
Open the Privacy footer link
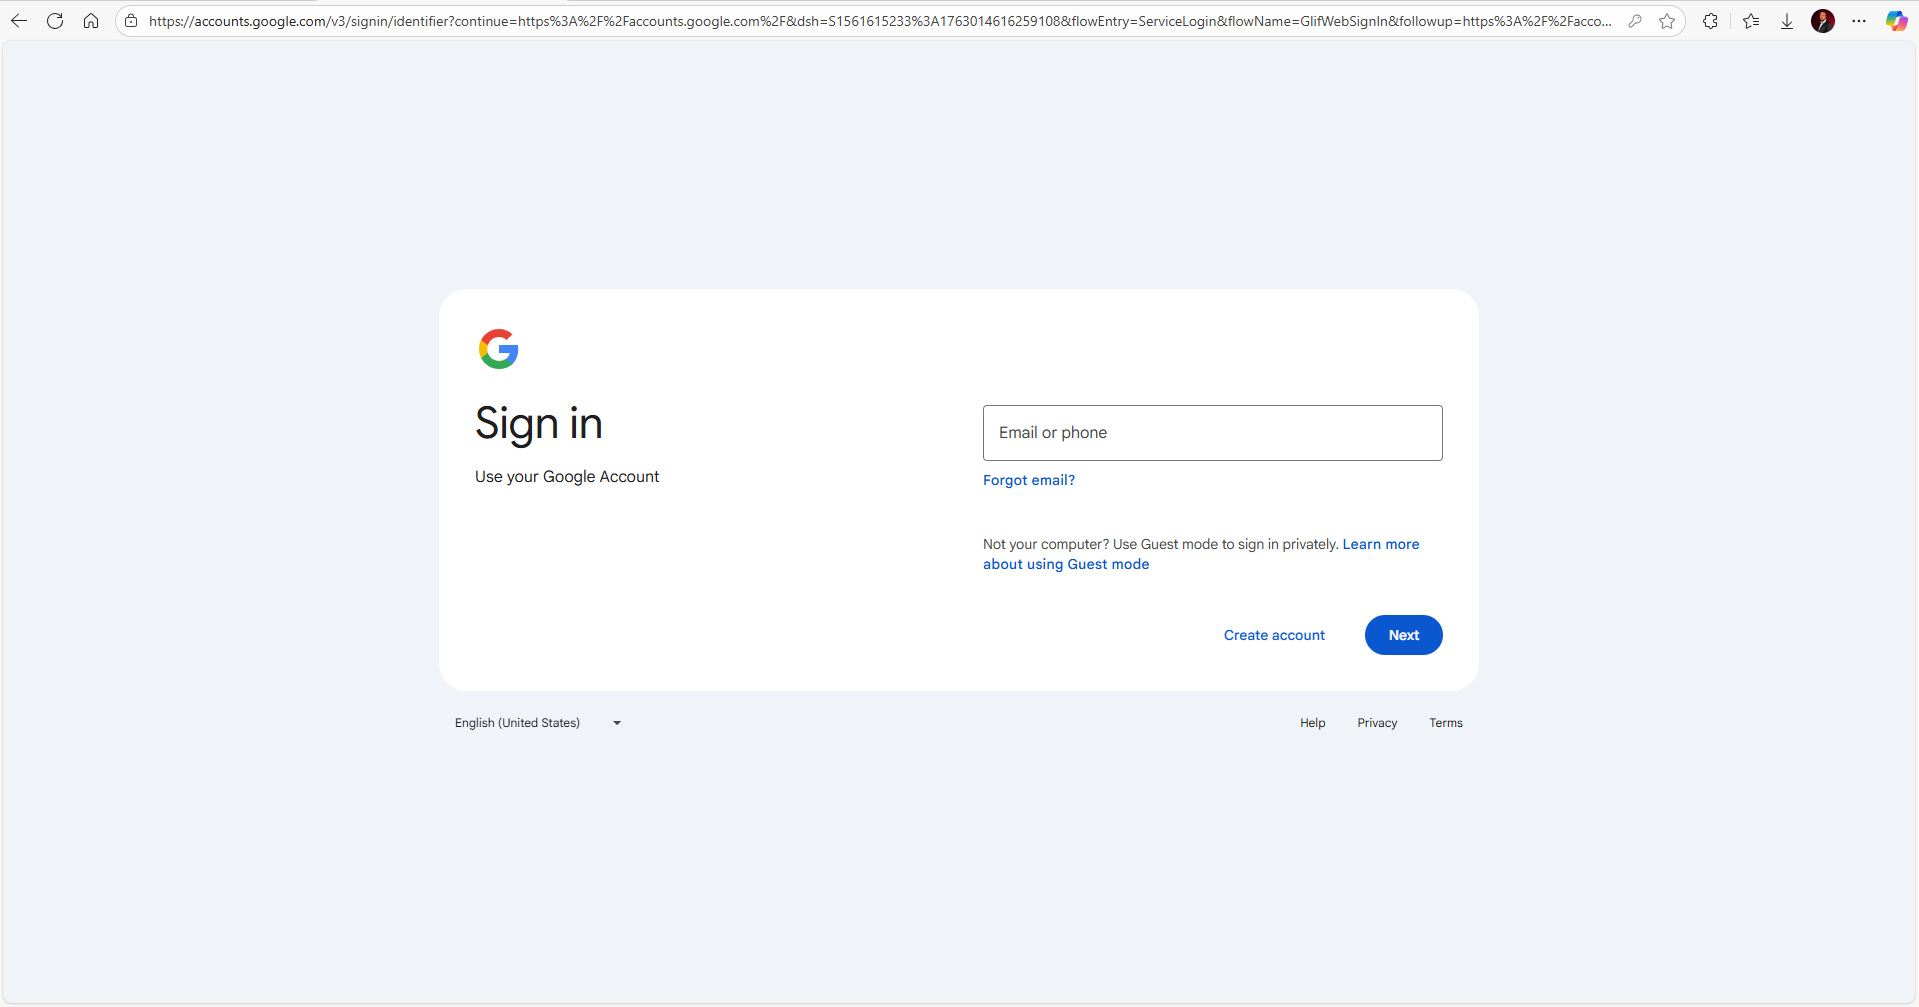1376,723
